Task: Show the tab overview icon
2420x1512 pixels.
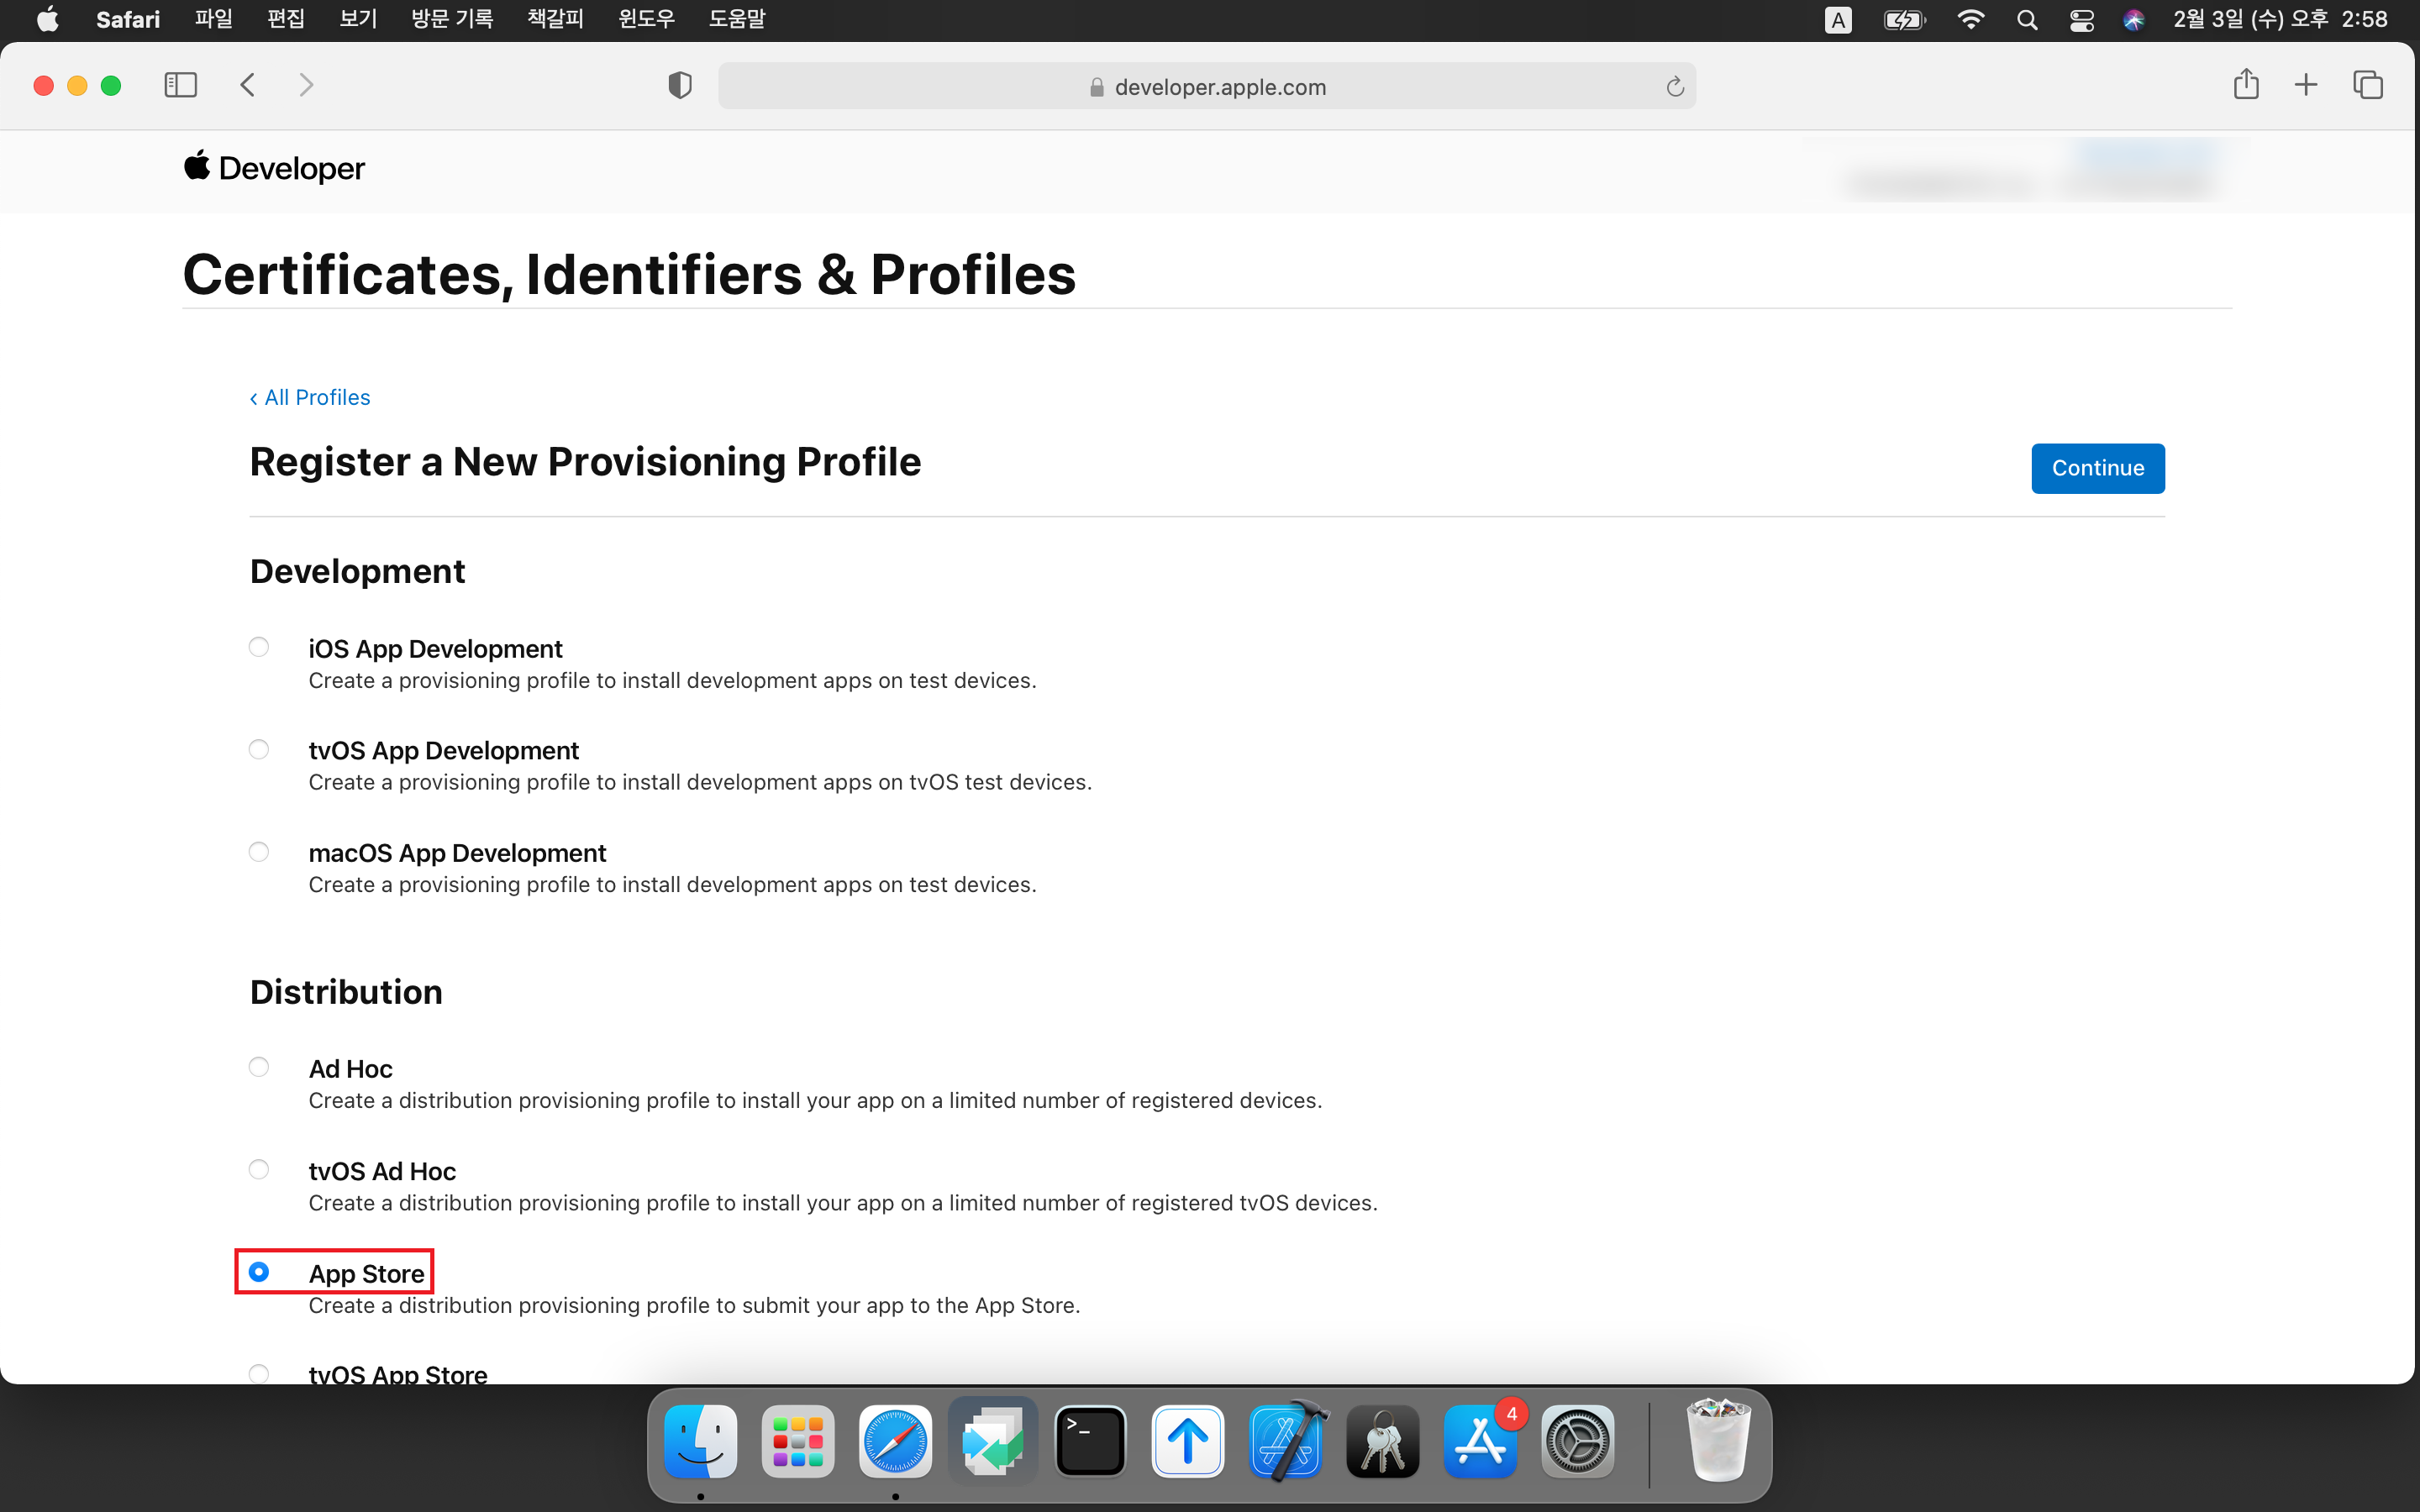Action: (x=2368, y=85)
